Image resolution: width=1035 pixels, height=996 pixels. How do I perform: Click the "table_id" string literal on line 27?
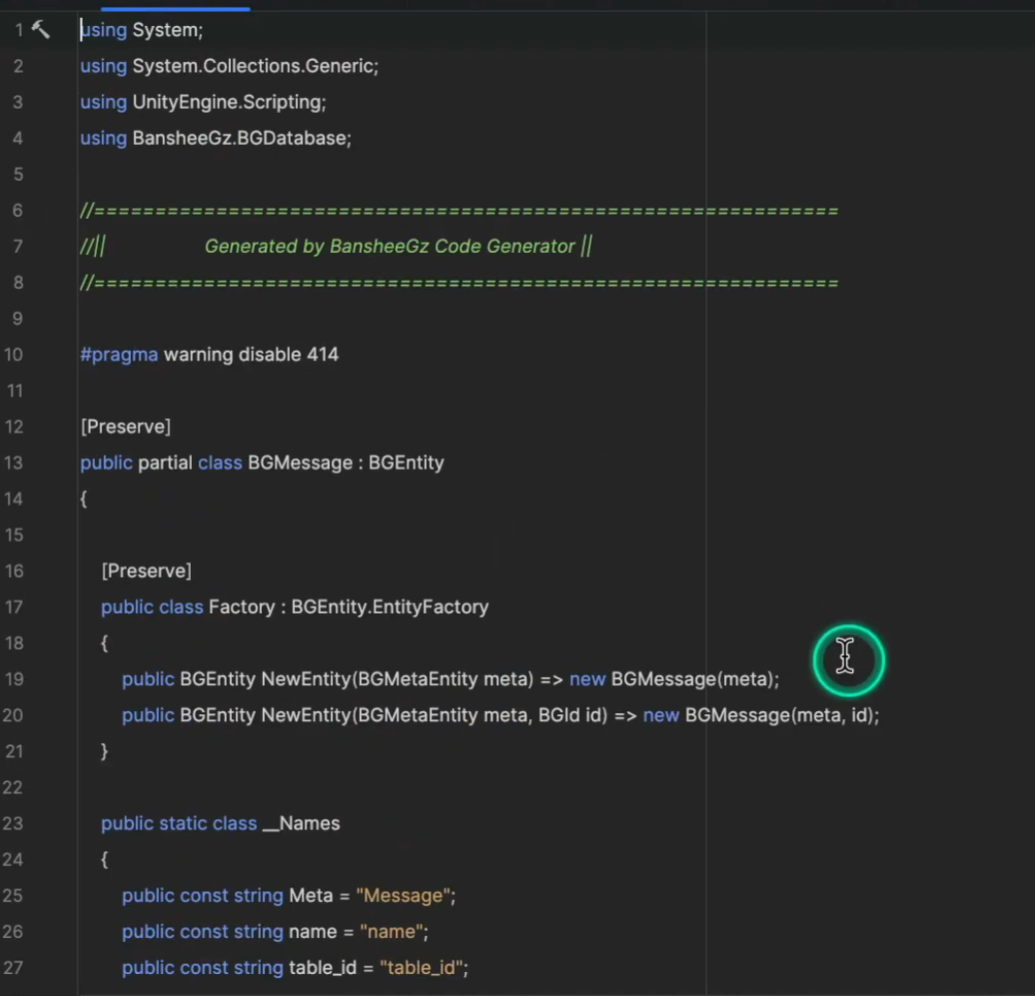(421, 968)
